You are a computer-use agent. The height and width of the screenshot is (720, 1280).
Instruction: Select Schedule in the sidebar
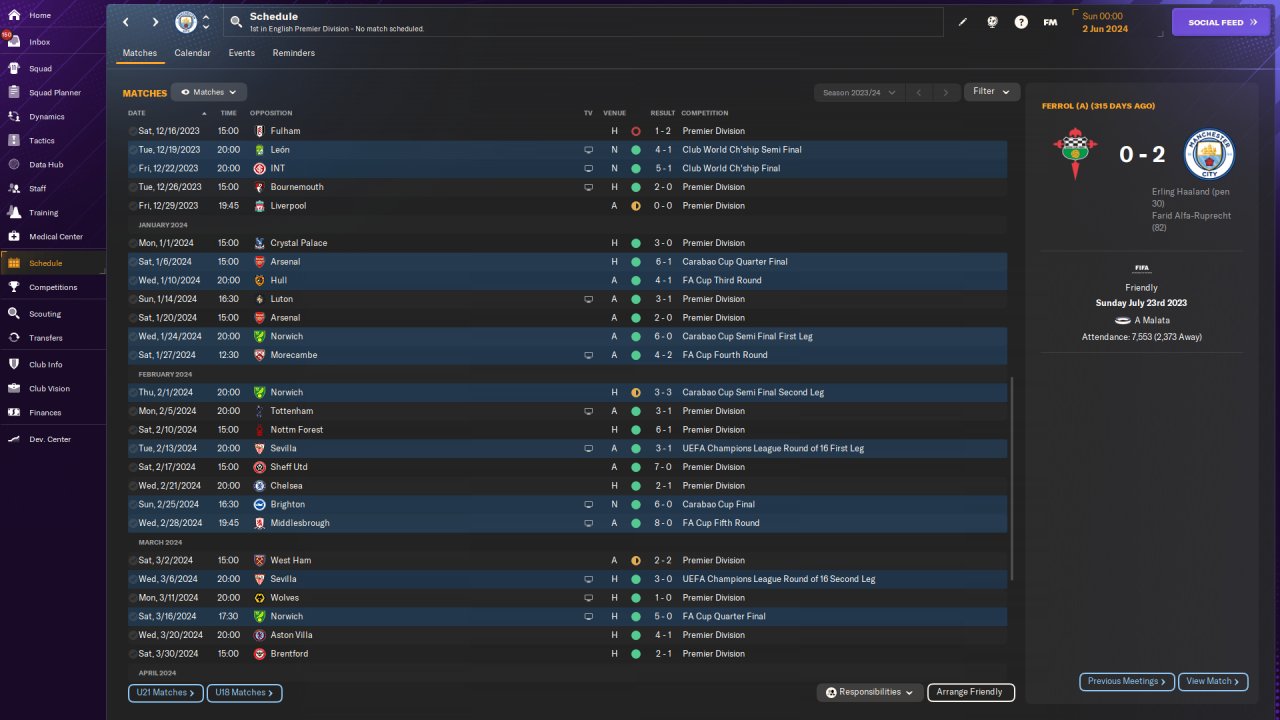coord(53,263)
